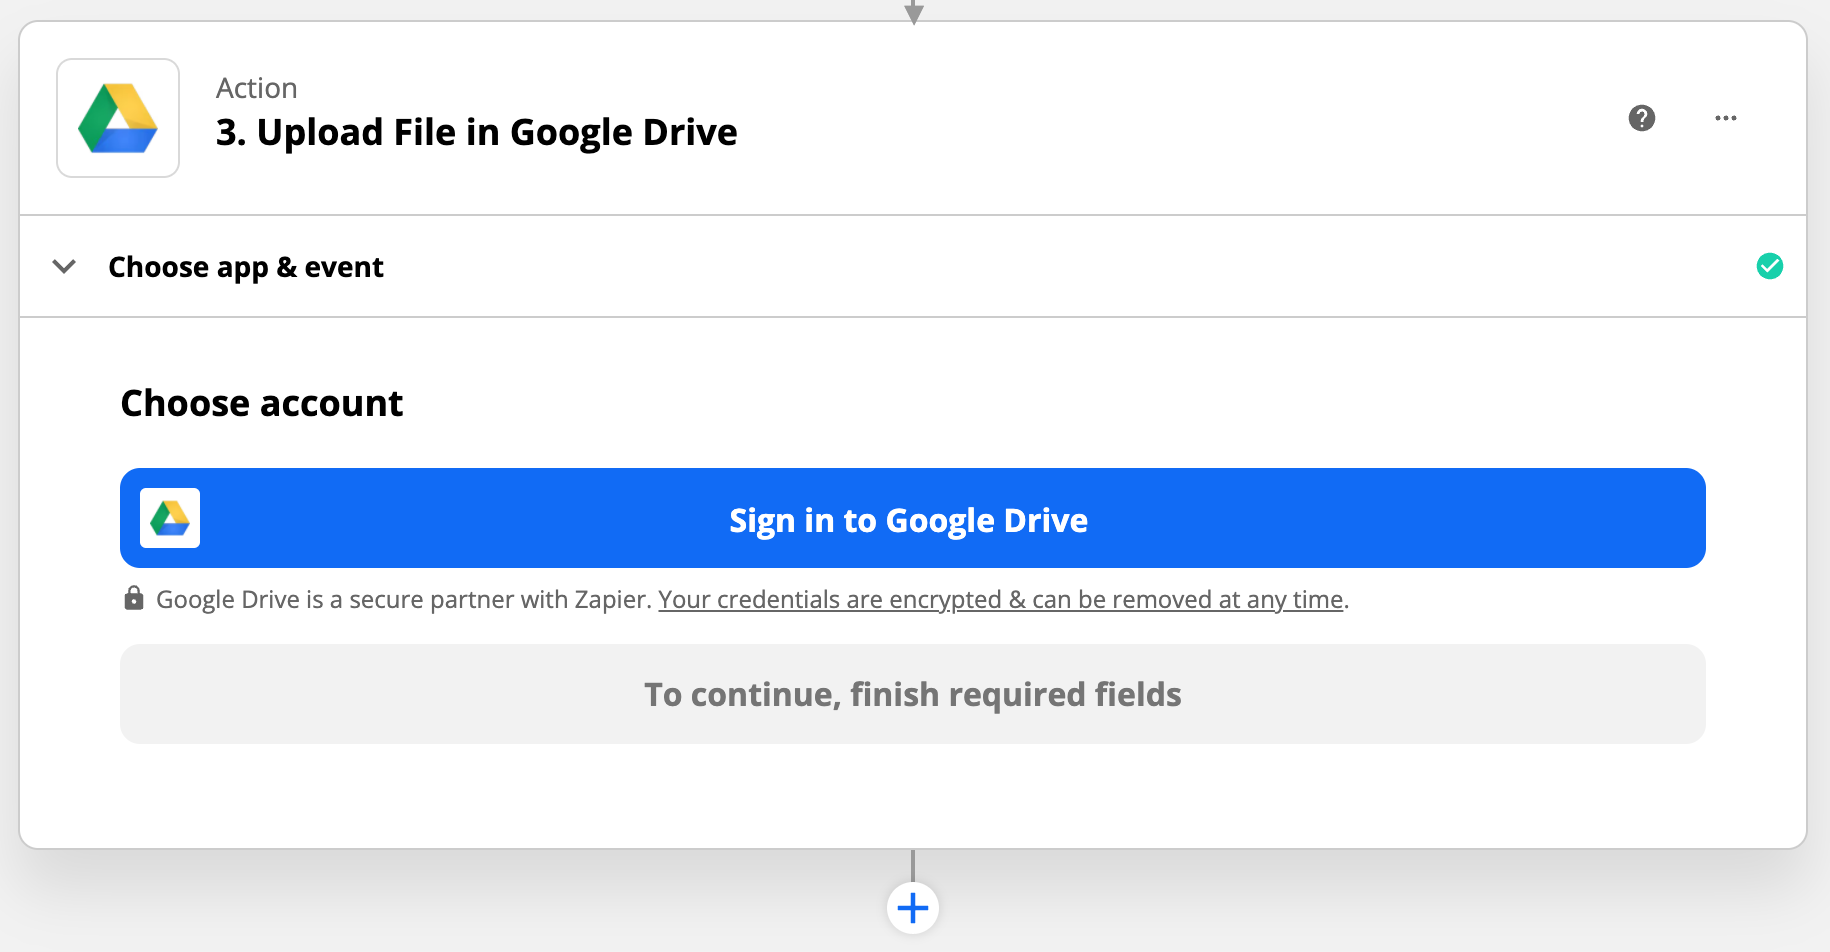Screen dimensions: 1830x952
Task: Click the Action label above the step title
Action: tap(256, 88)
